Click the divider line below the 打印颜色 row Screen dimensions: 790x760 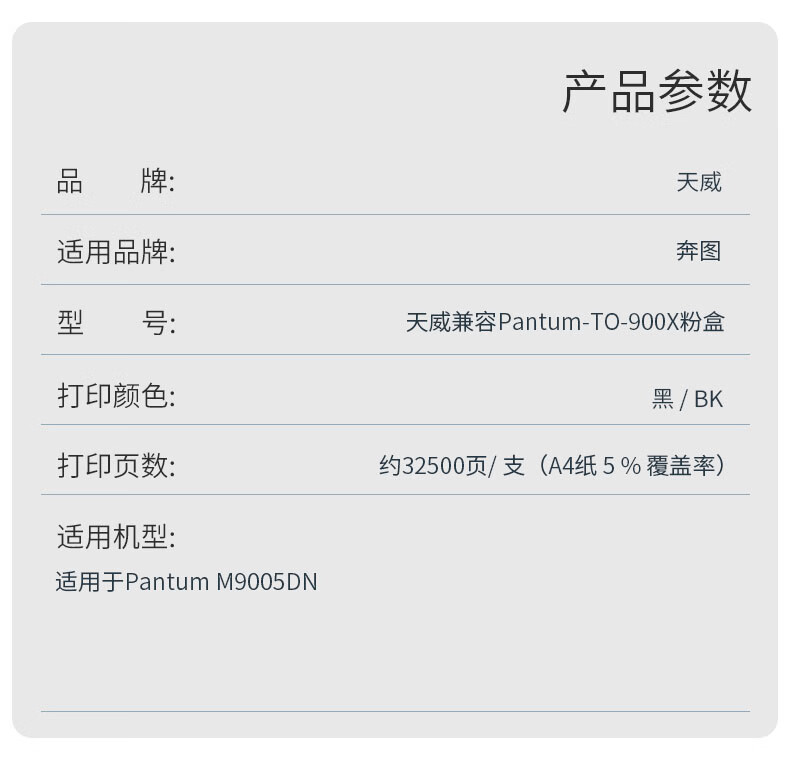[395, 424]
